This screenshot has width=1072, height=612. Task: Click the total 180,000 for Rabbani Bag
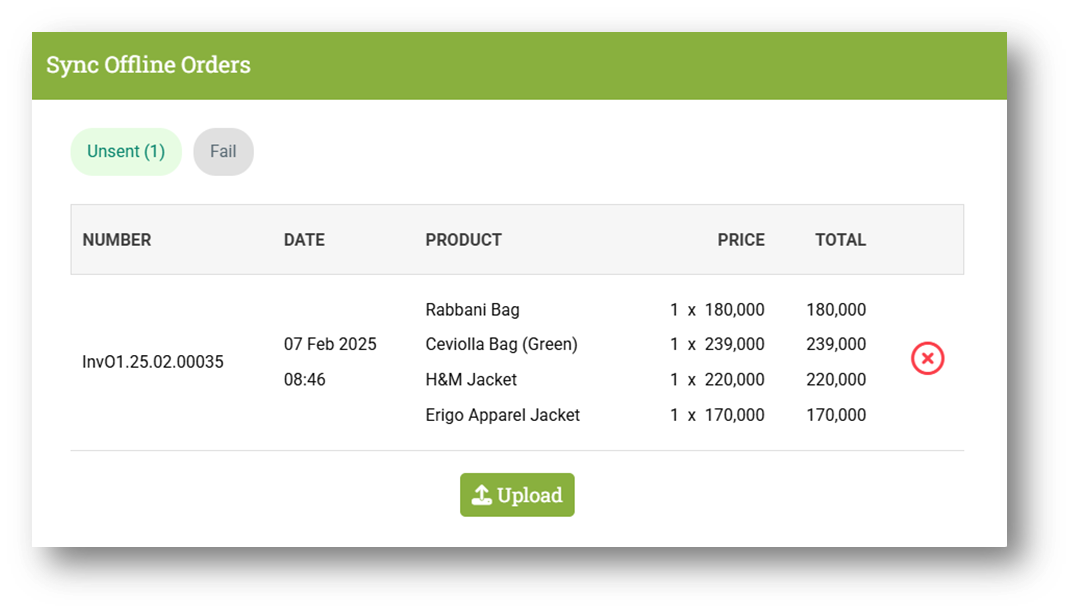[x=836, y=310]
